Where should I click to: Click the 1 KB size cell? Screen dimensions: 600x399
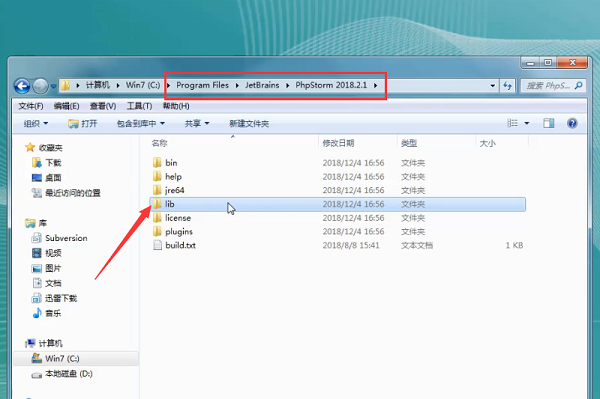click(514, 246)
